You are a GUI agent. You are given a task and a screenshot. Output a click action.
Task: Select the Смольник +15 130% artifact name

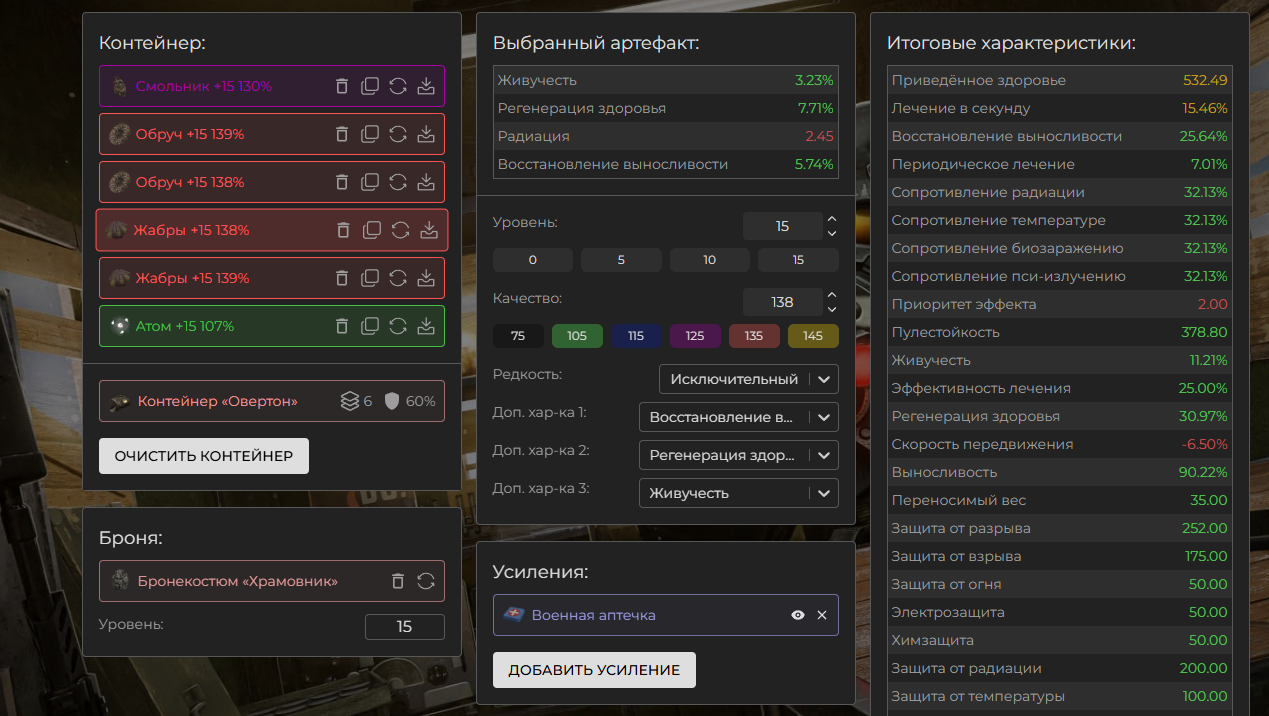[204, 86]
